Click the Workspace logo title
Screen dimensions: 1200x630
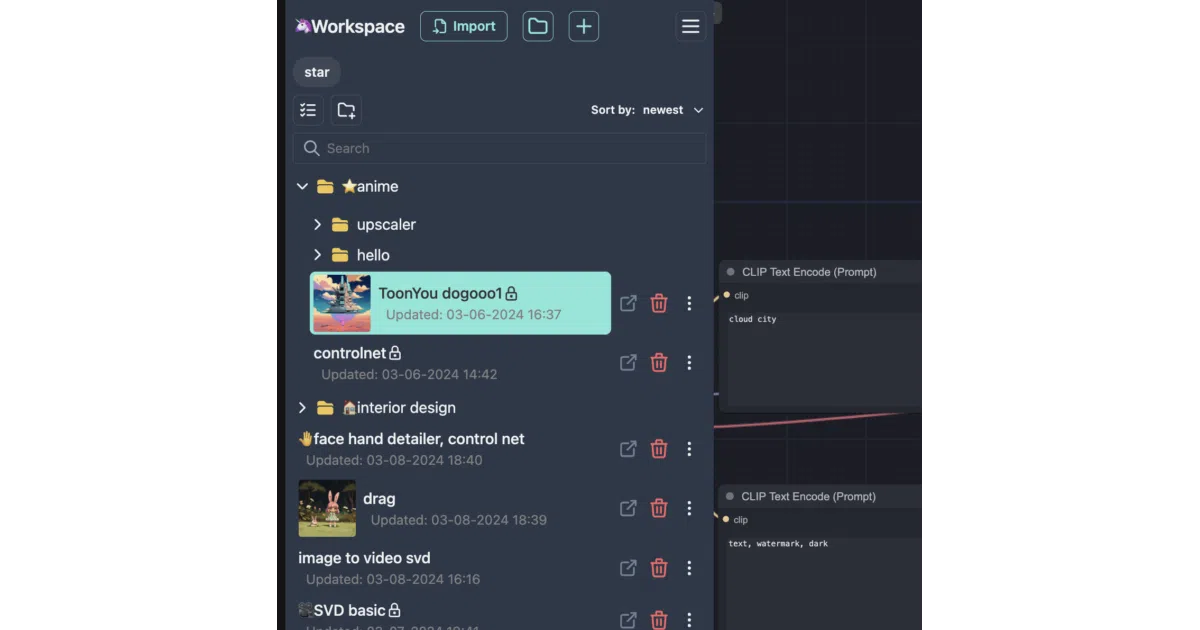pos(350,27)
